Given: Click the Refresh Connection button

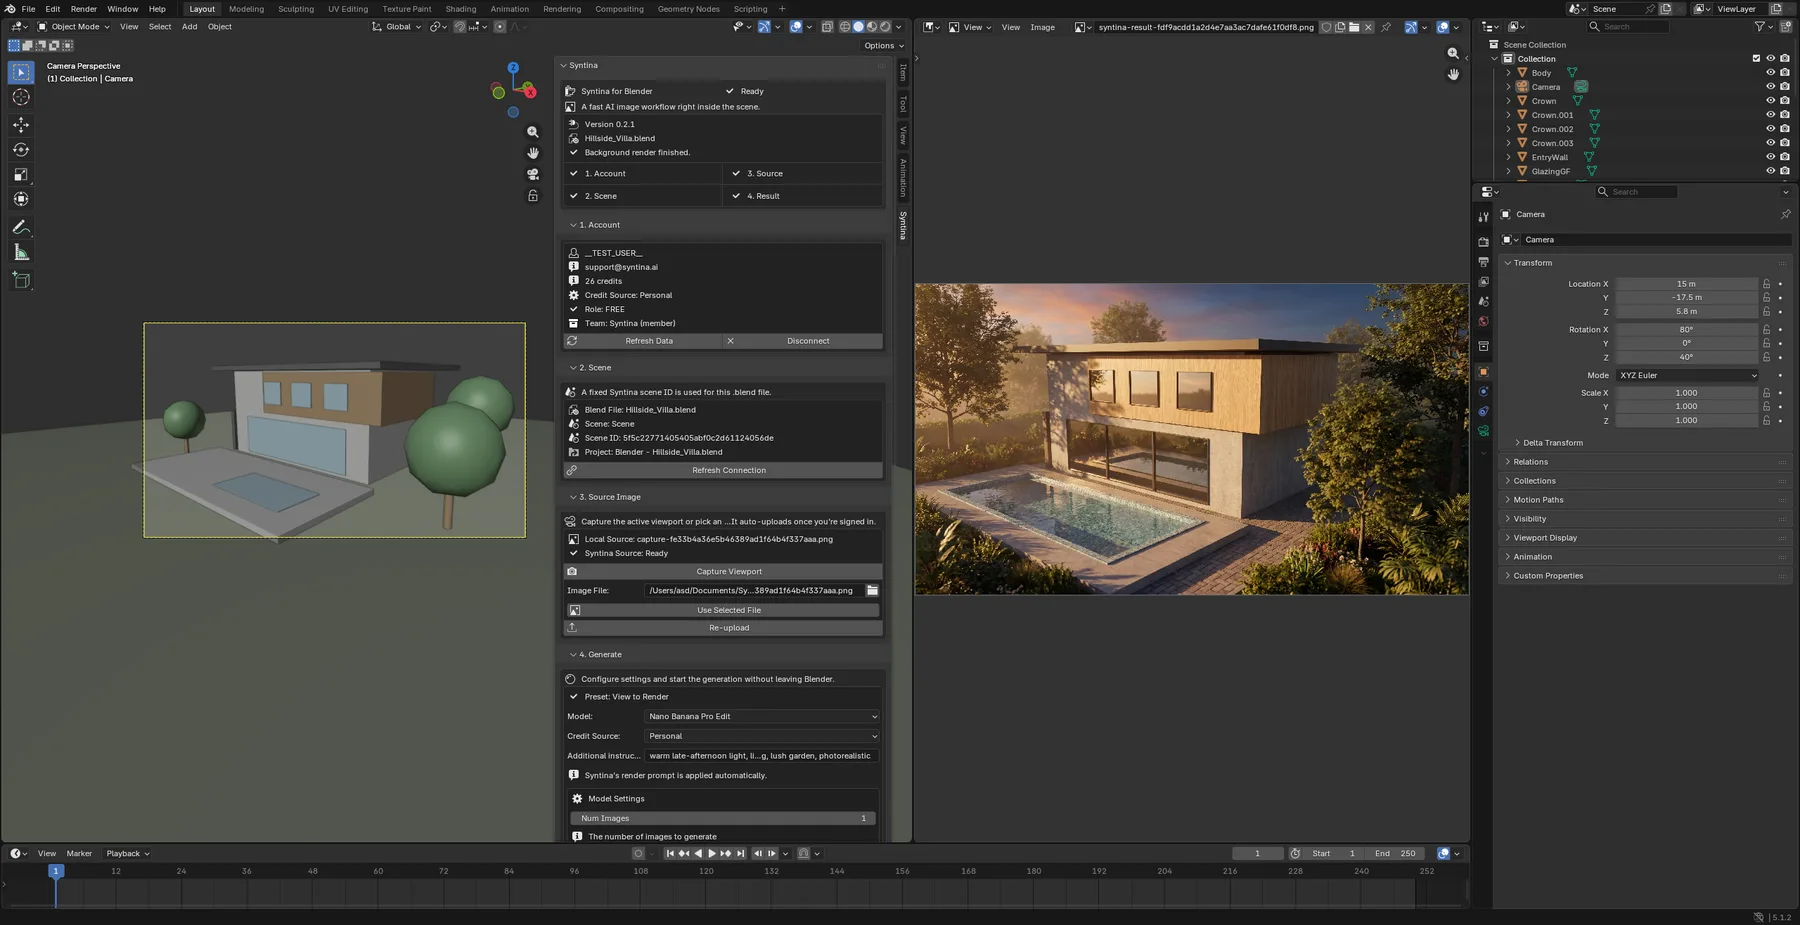Looking at the screenshot, I should [x=723, y=470].
